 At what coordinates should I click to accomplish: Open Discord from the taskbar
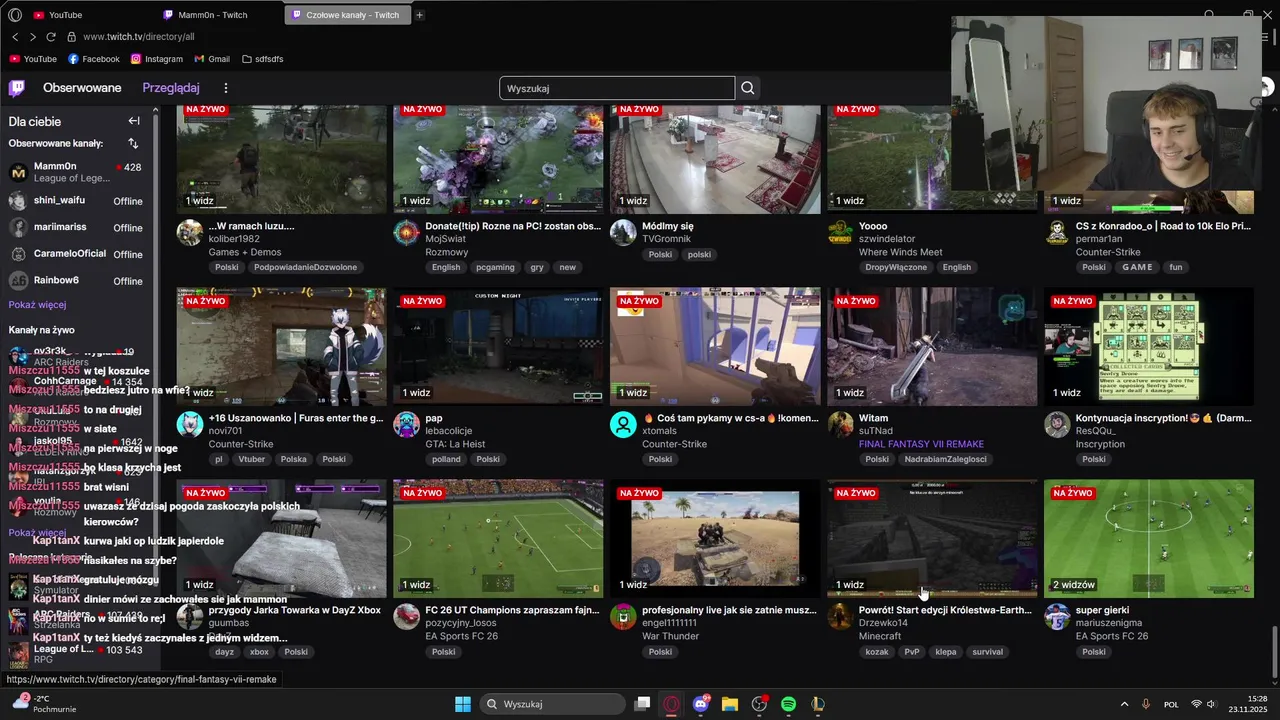701,704
